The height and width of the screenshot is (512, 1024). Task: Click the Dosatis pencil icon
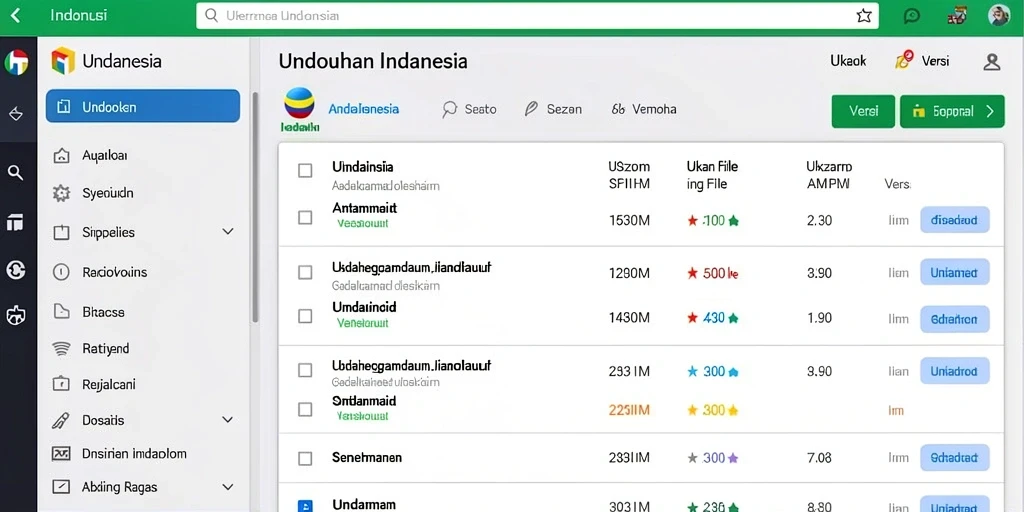(x=61, y=420)
